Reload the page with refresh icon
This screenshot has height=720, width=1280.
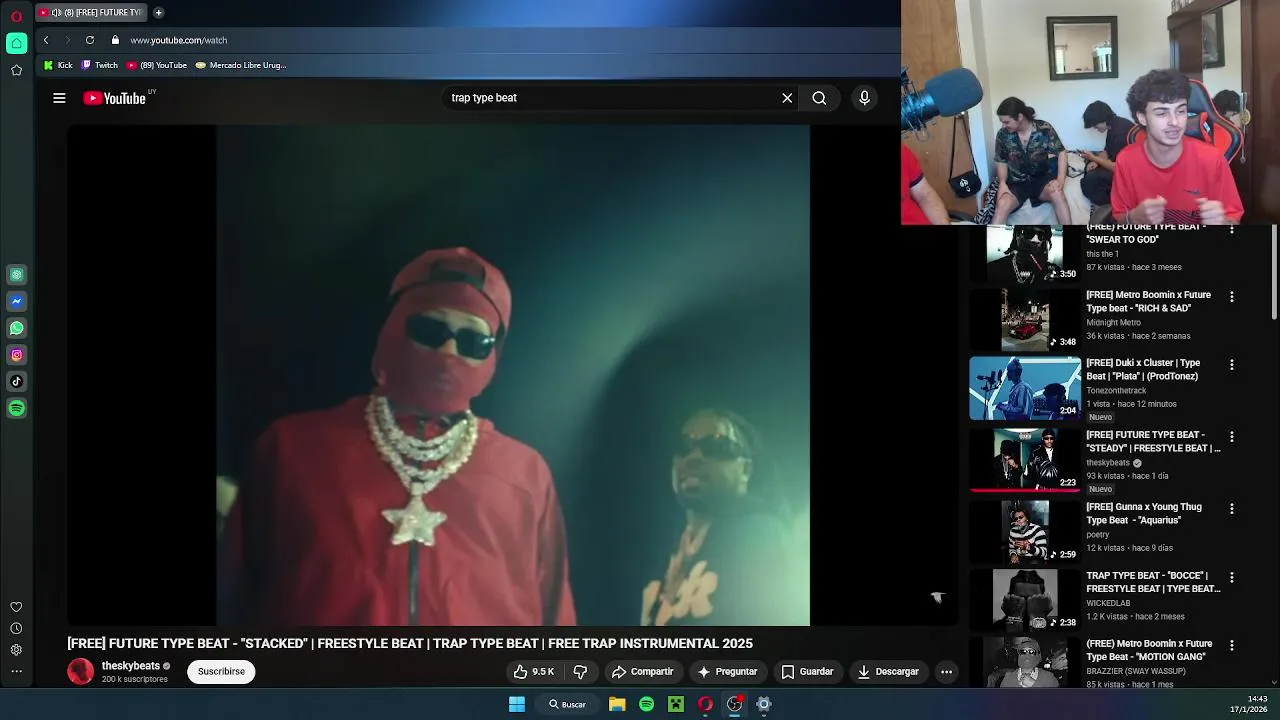pos(90,40)
